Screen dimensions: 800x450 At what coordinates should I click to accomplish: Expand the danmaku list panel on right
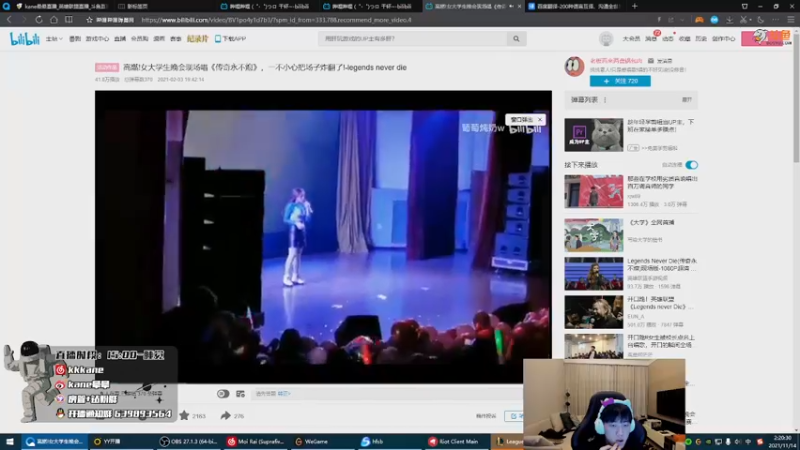pos(686,100)
